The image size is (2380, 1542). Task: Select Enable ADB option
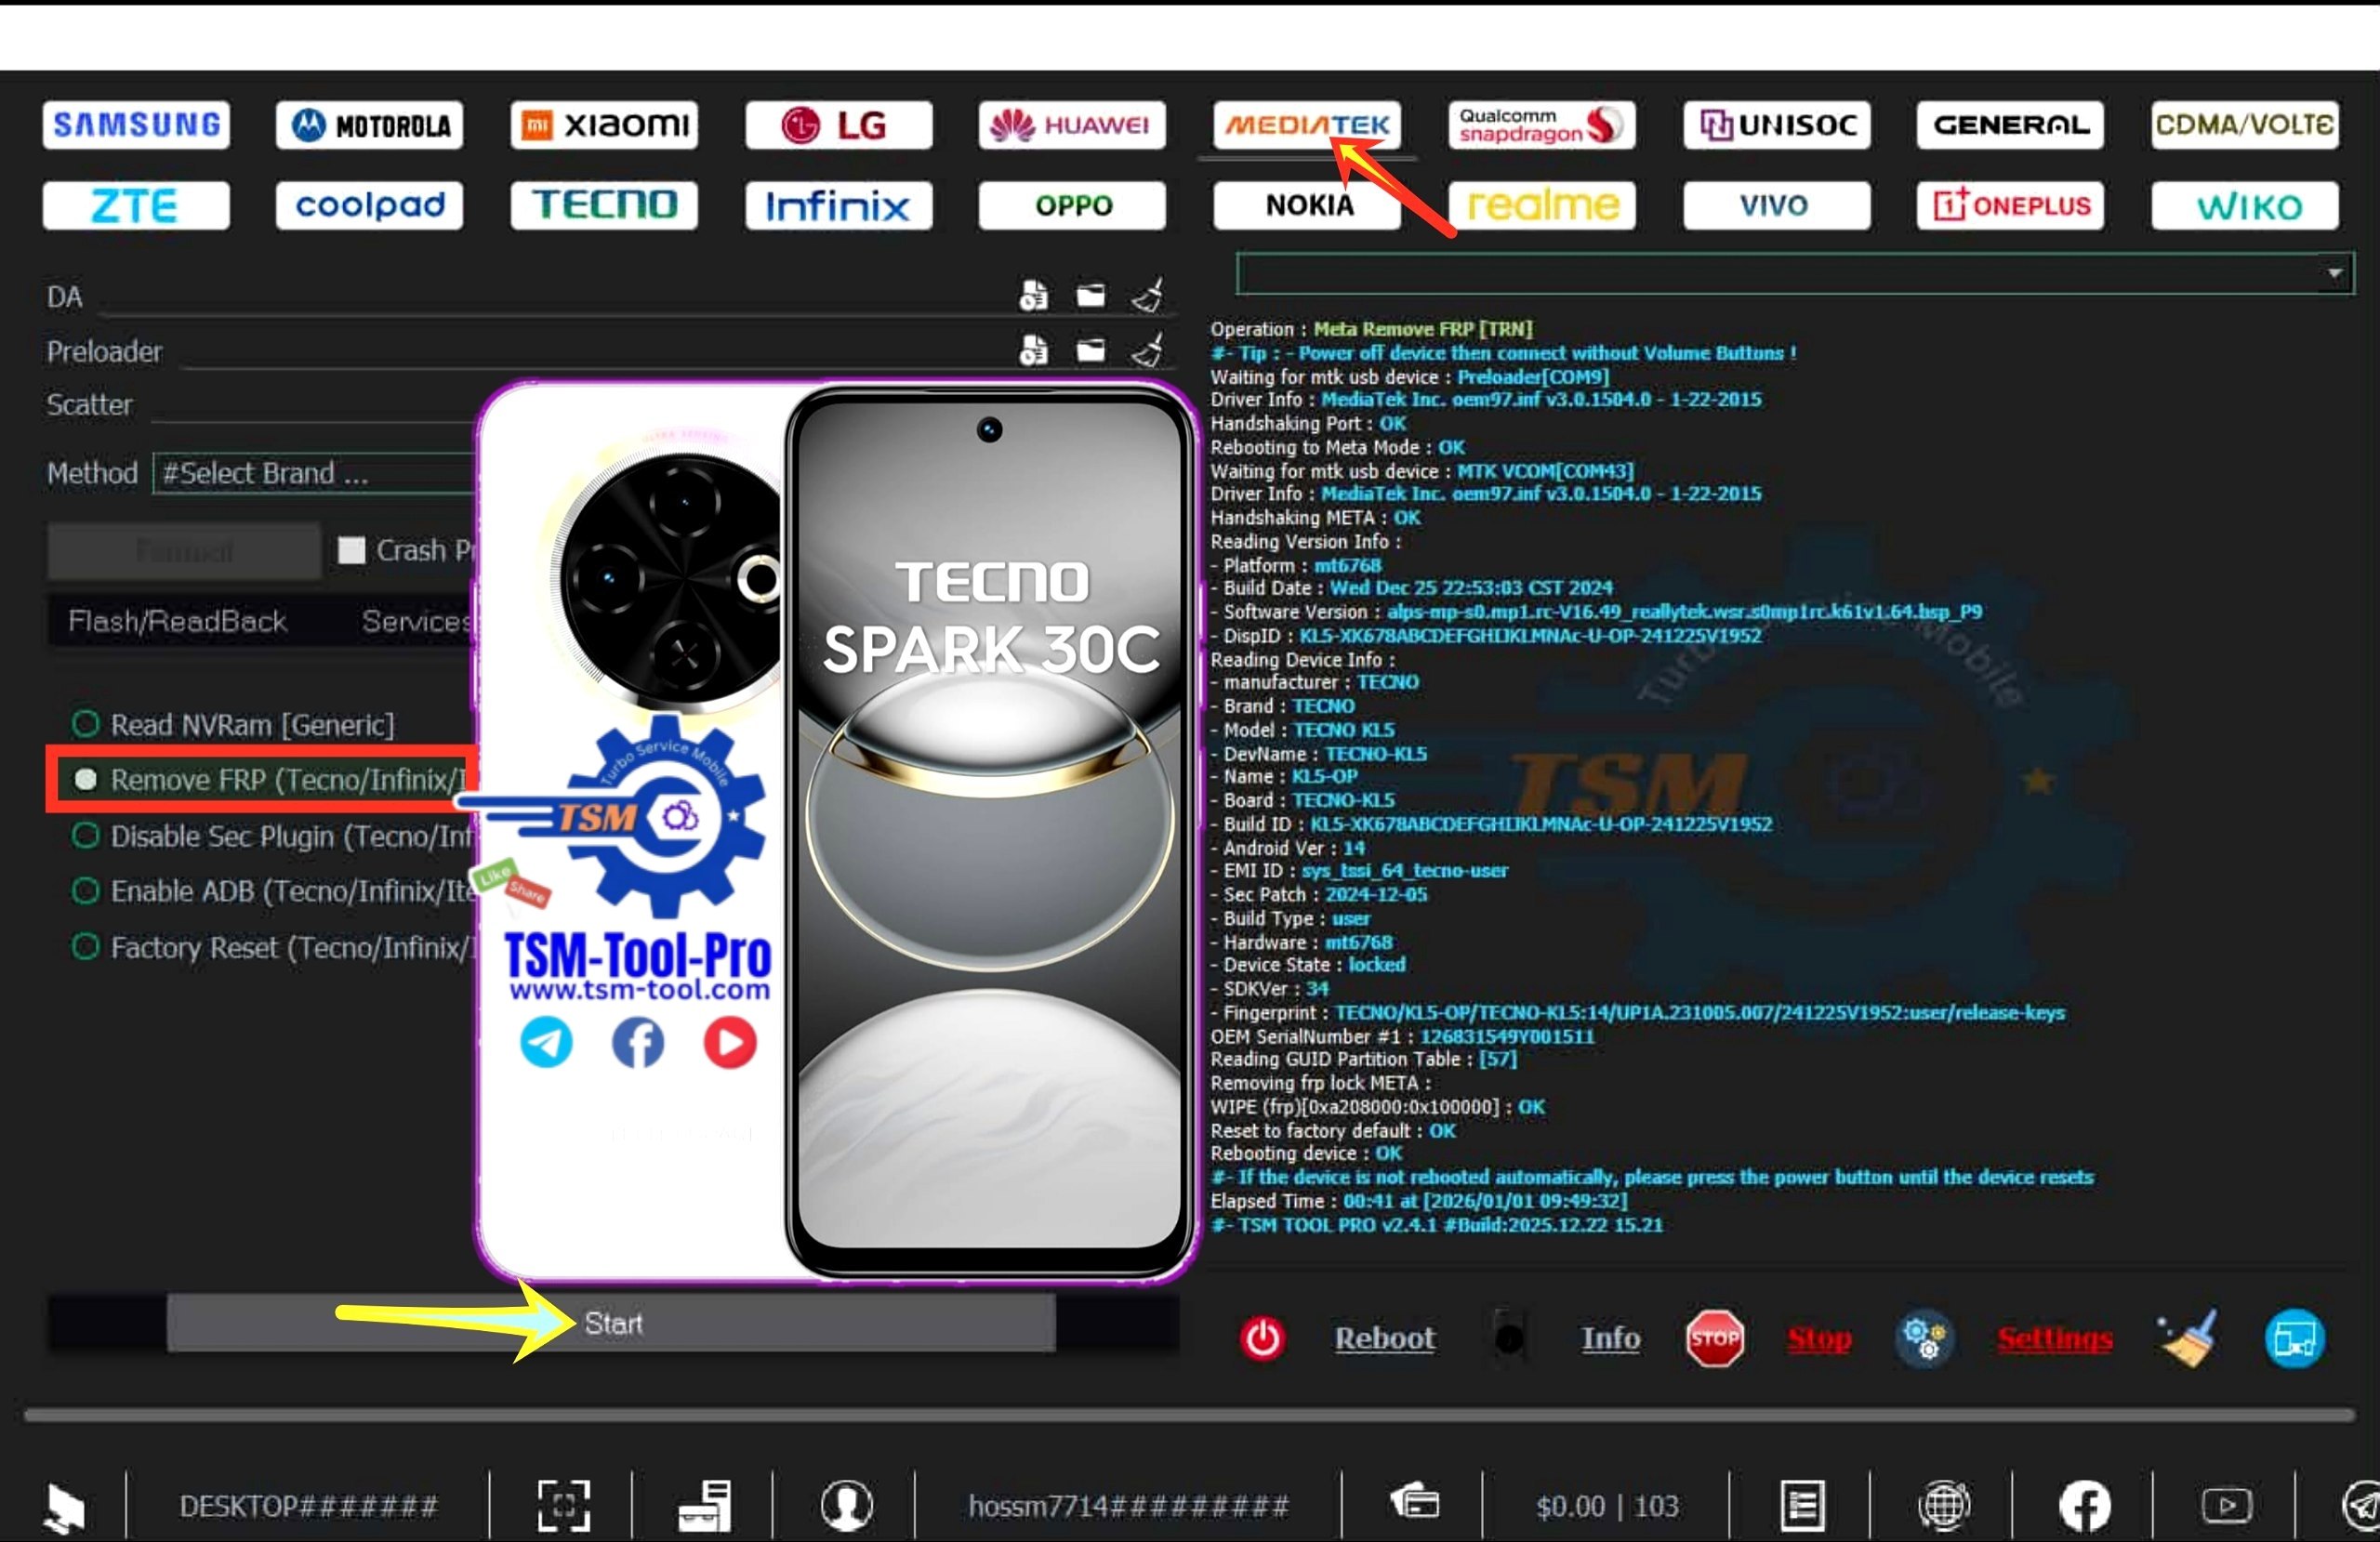coord(272,891)
